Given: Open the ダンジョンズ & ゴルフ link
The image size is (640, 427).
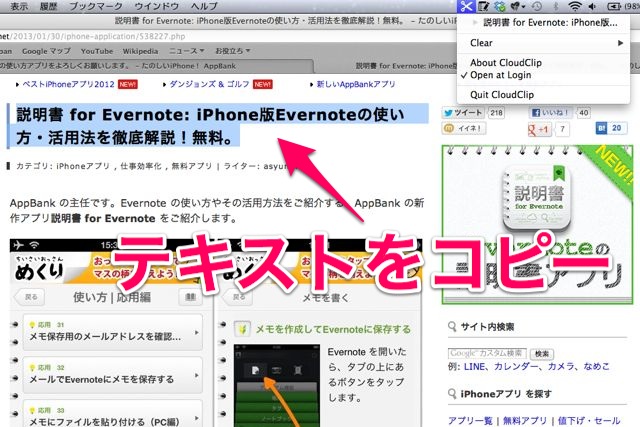Looking at the screenshot, I should tap(209, 84).
